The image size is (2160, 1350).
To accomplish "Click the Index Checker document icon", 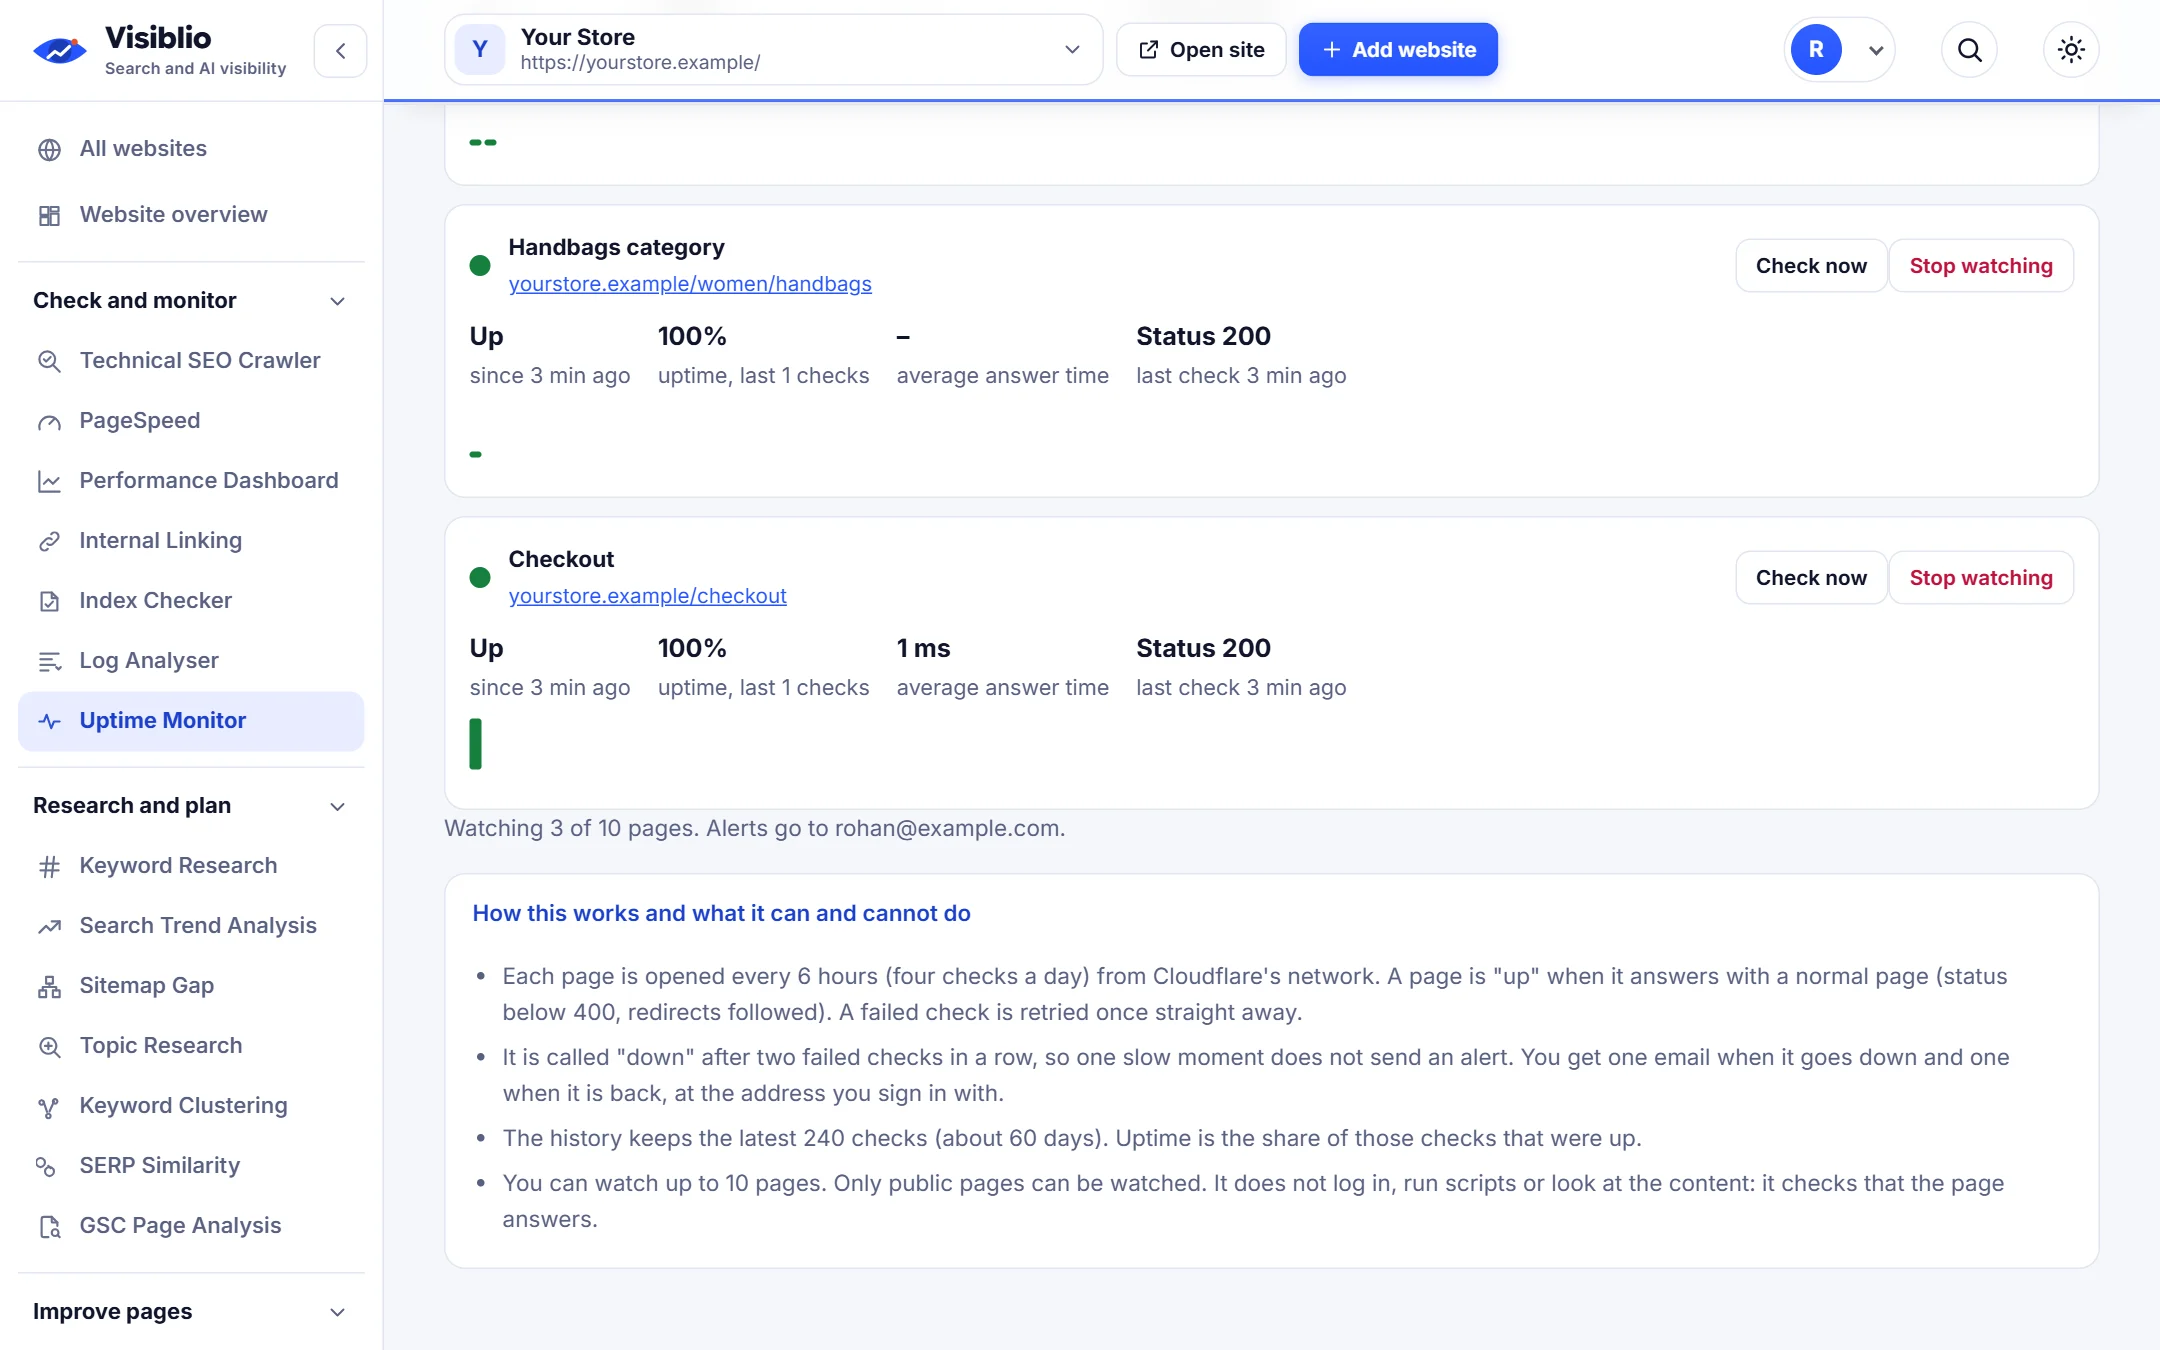I will [49, 601].
